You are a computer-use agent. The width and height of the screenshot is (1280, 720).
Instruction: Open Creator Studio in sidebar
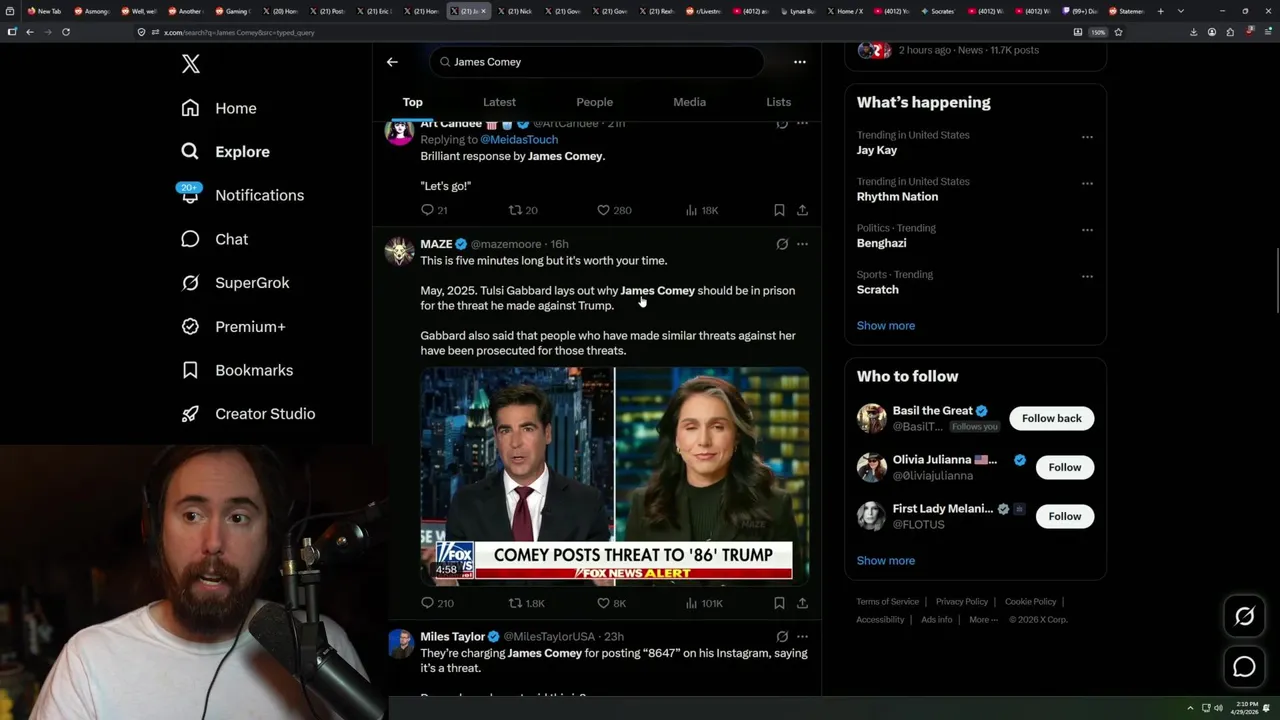248,414
